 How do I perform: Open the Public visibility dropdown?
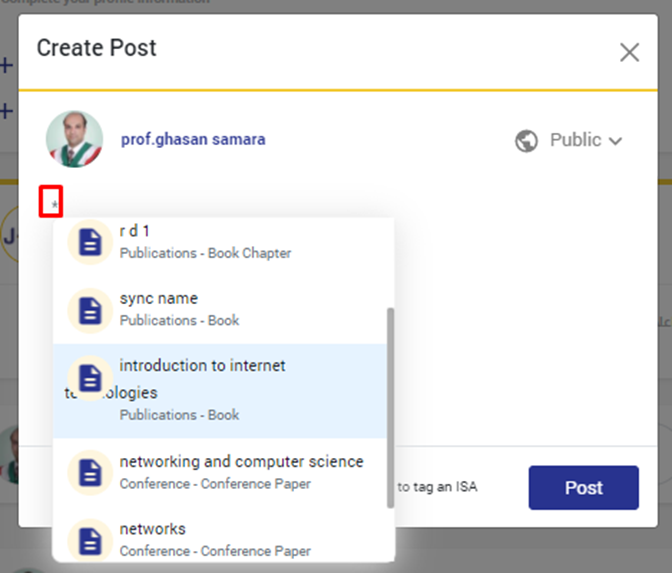tap(569, 141)
